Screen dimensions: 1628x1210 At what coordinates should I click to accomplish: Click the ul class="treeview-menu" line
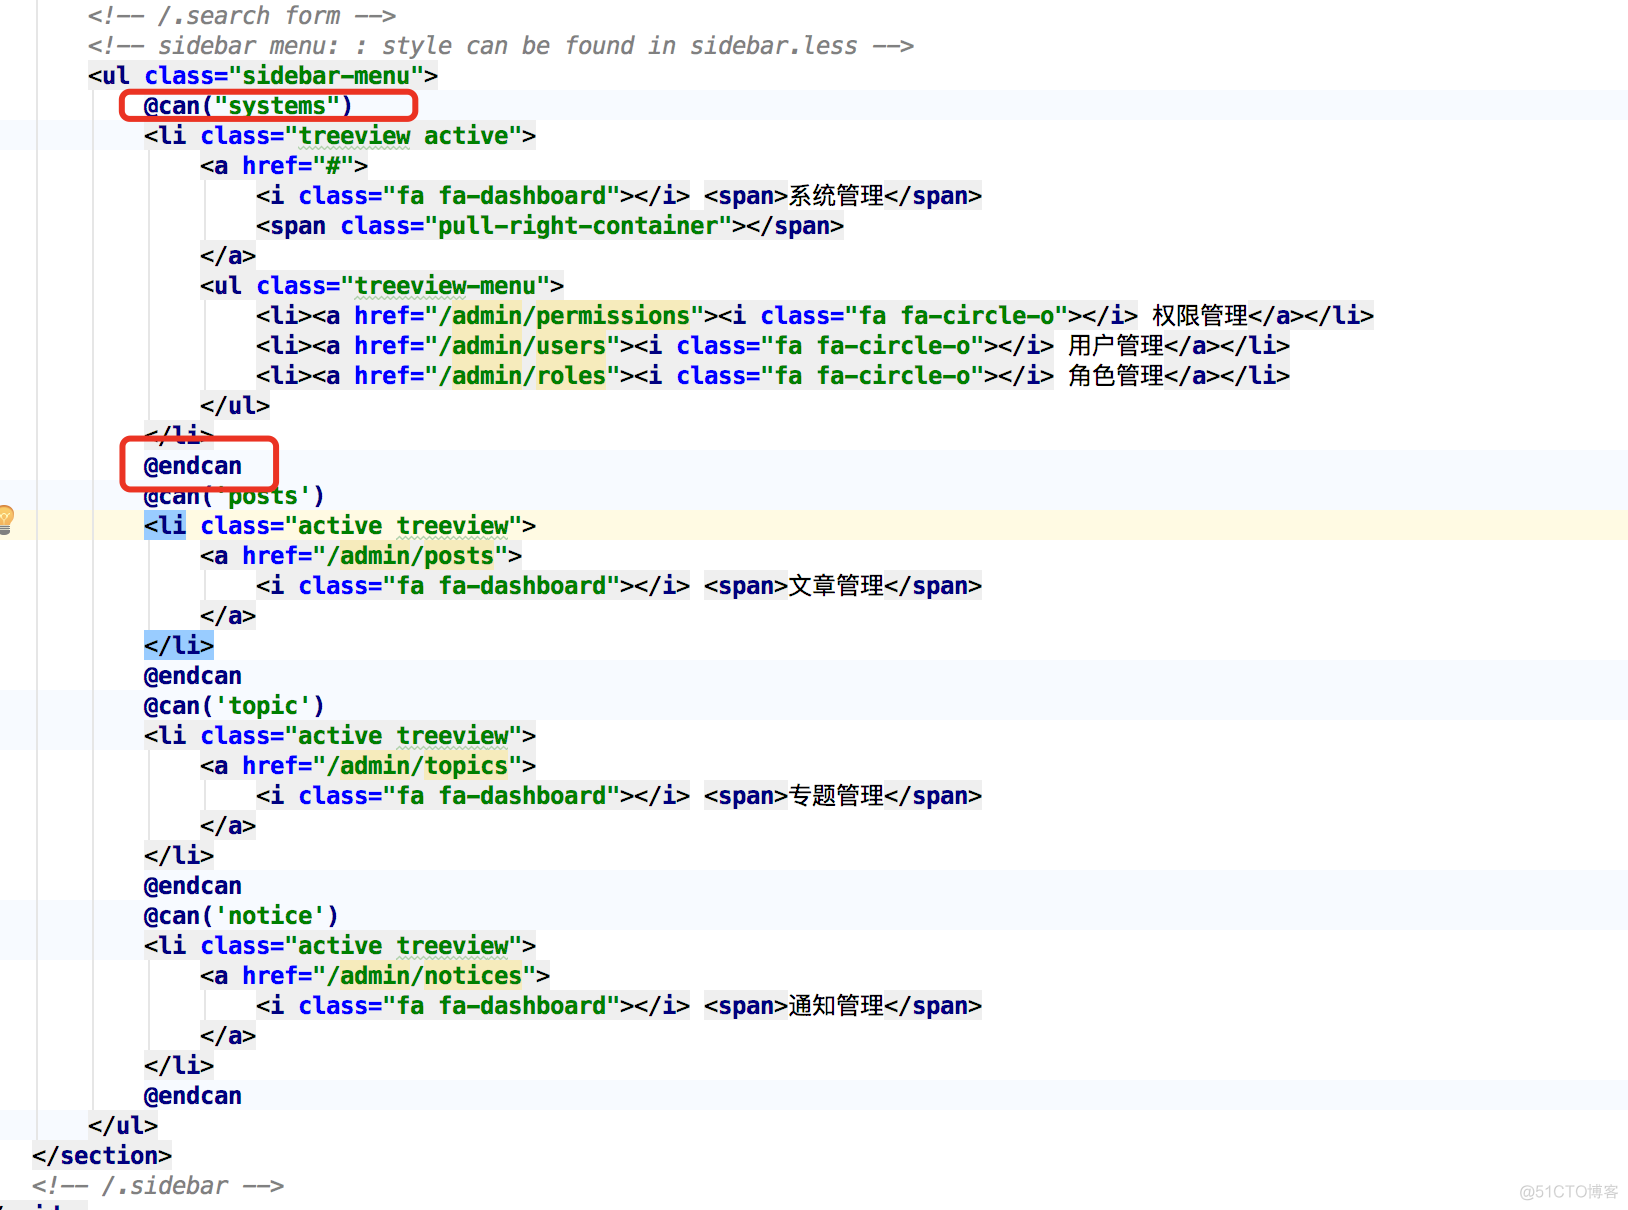tap(382, 286)
